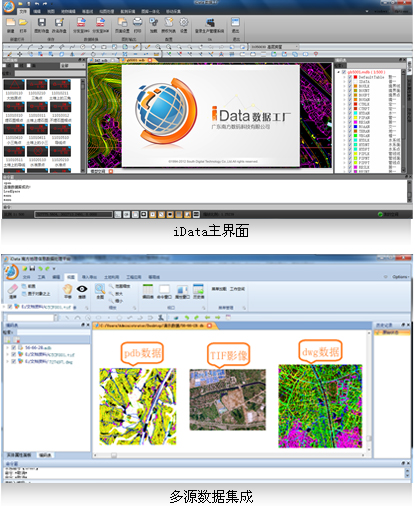Collapse the gb5001.mdb root layer node
Viewport: 415px width, 519px height.
tap(339, 72)
